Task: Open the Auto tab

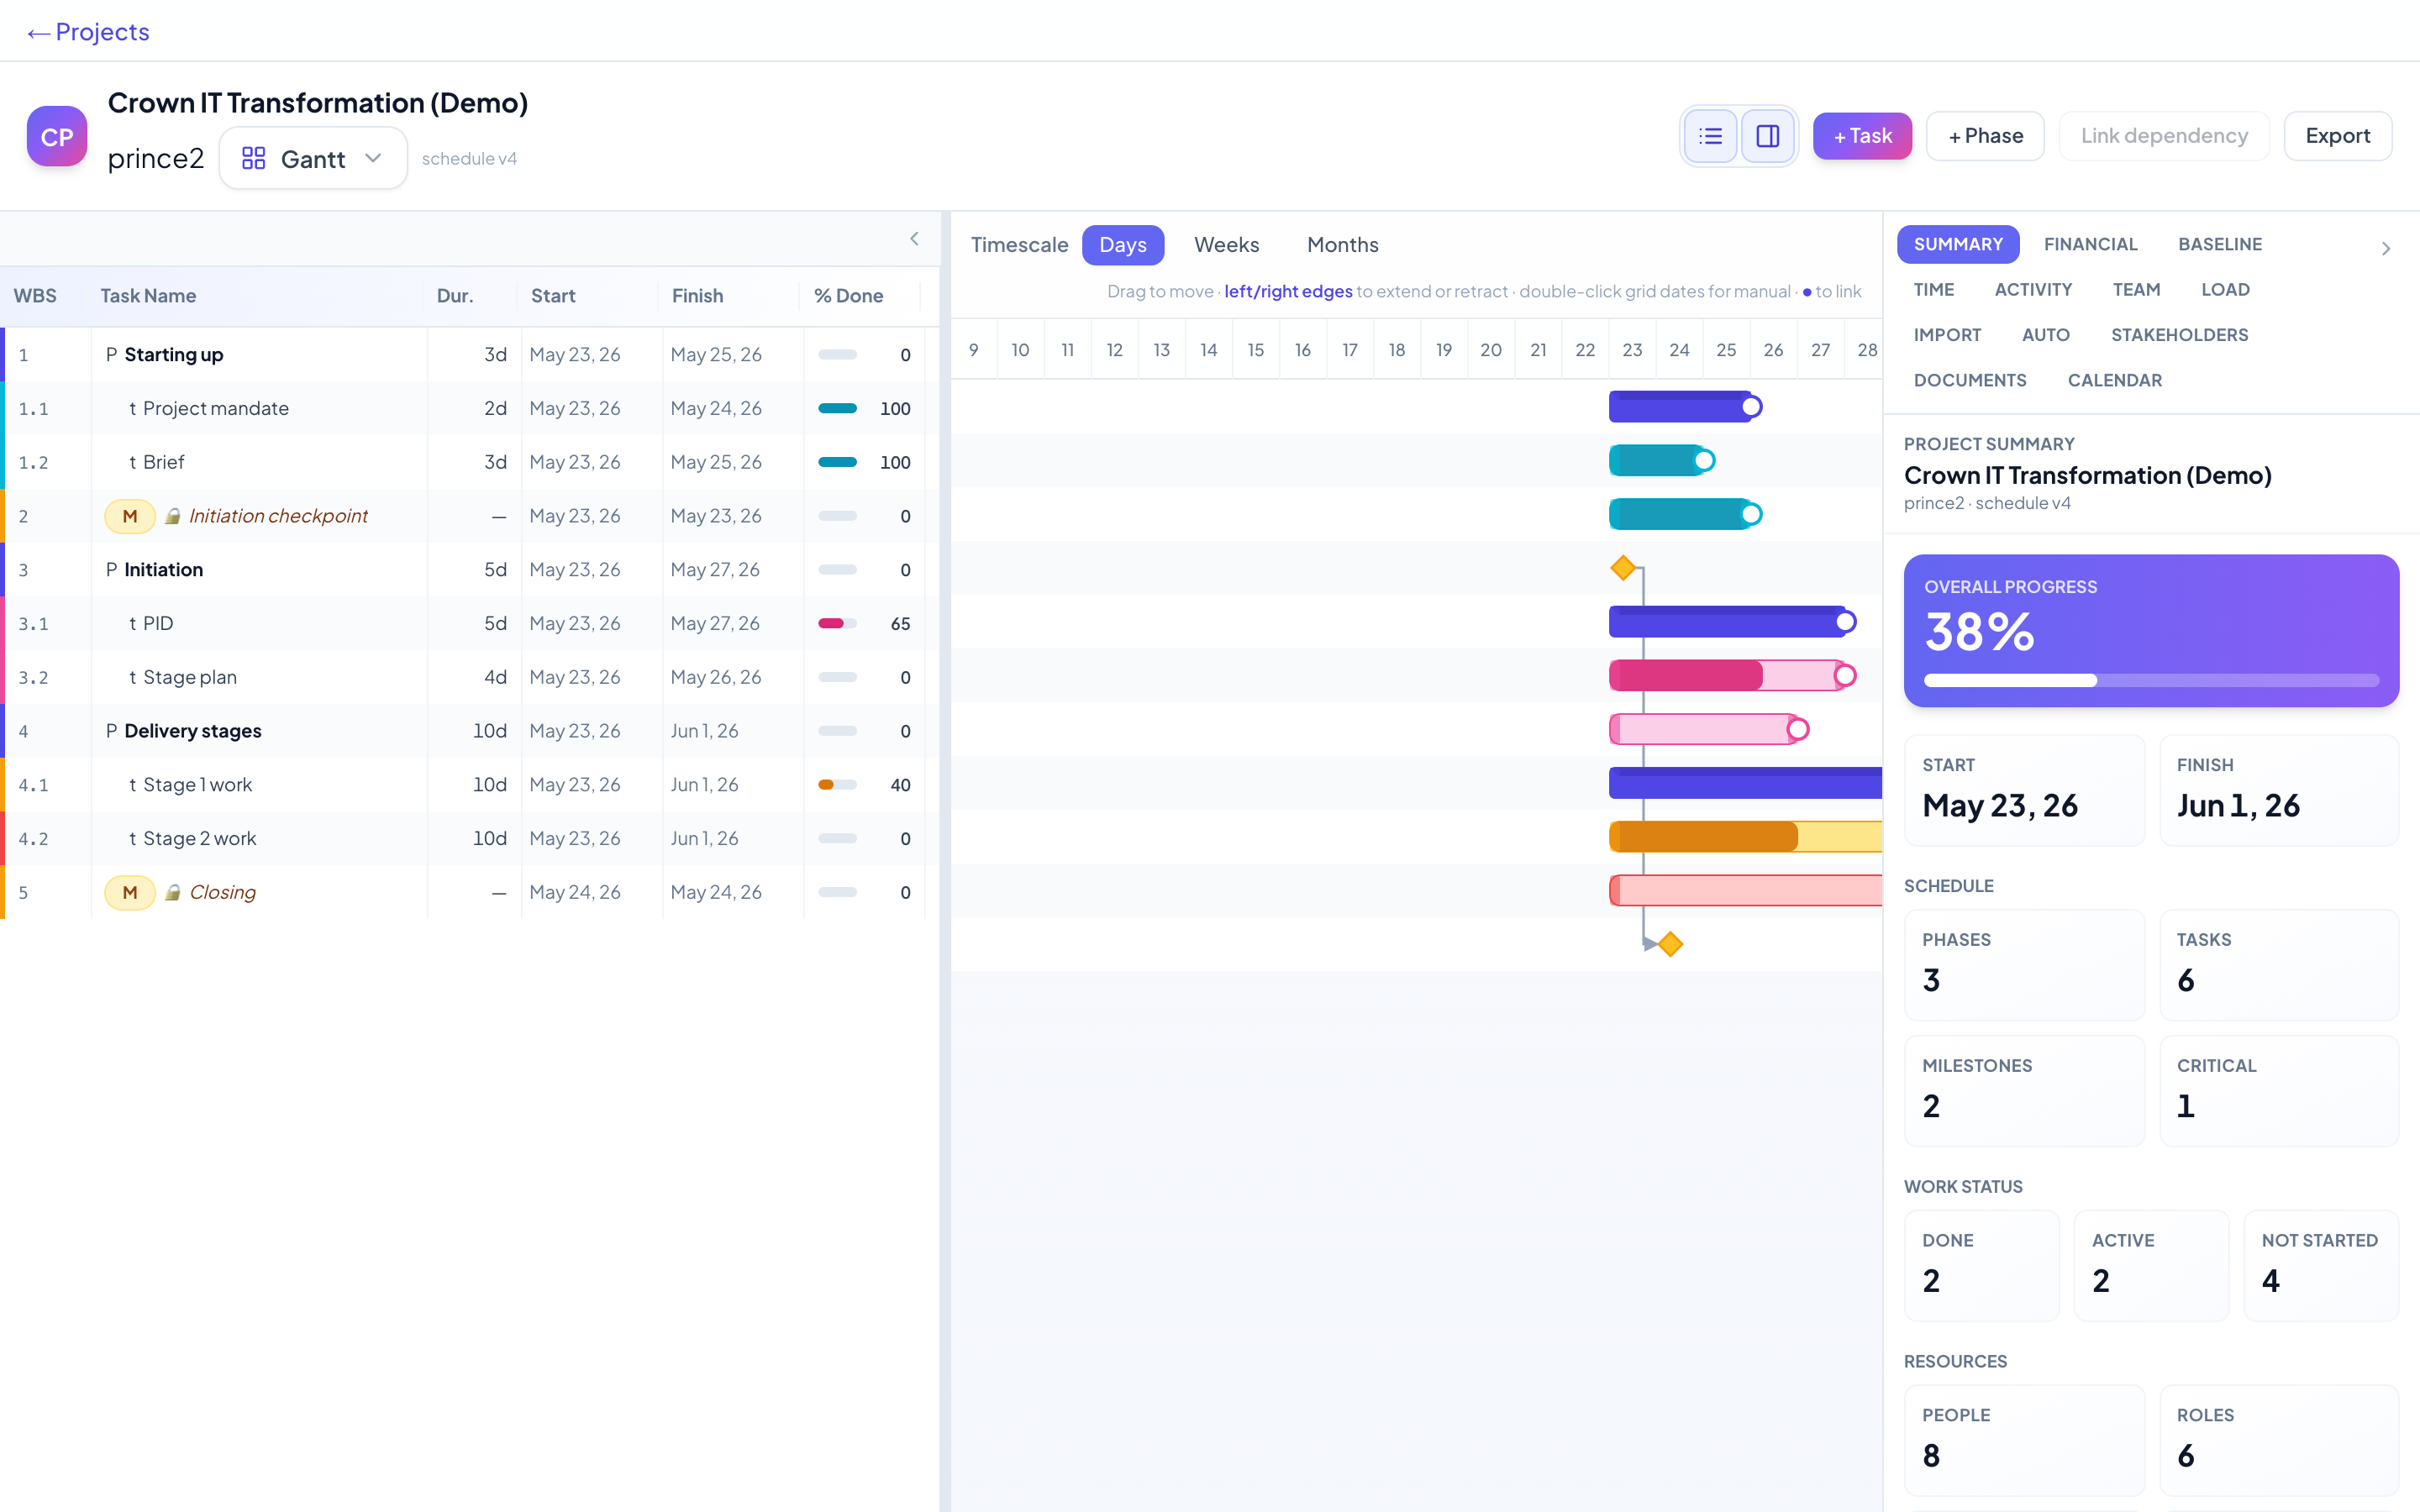Action: pyautogui.click(x=2045, y=335)
